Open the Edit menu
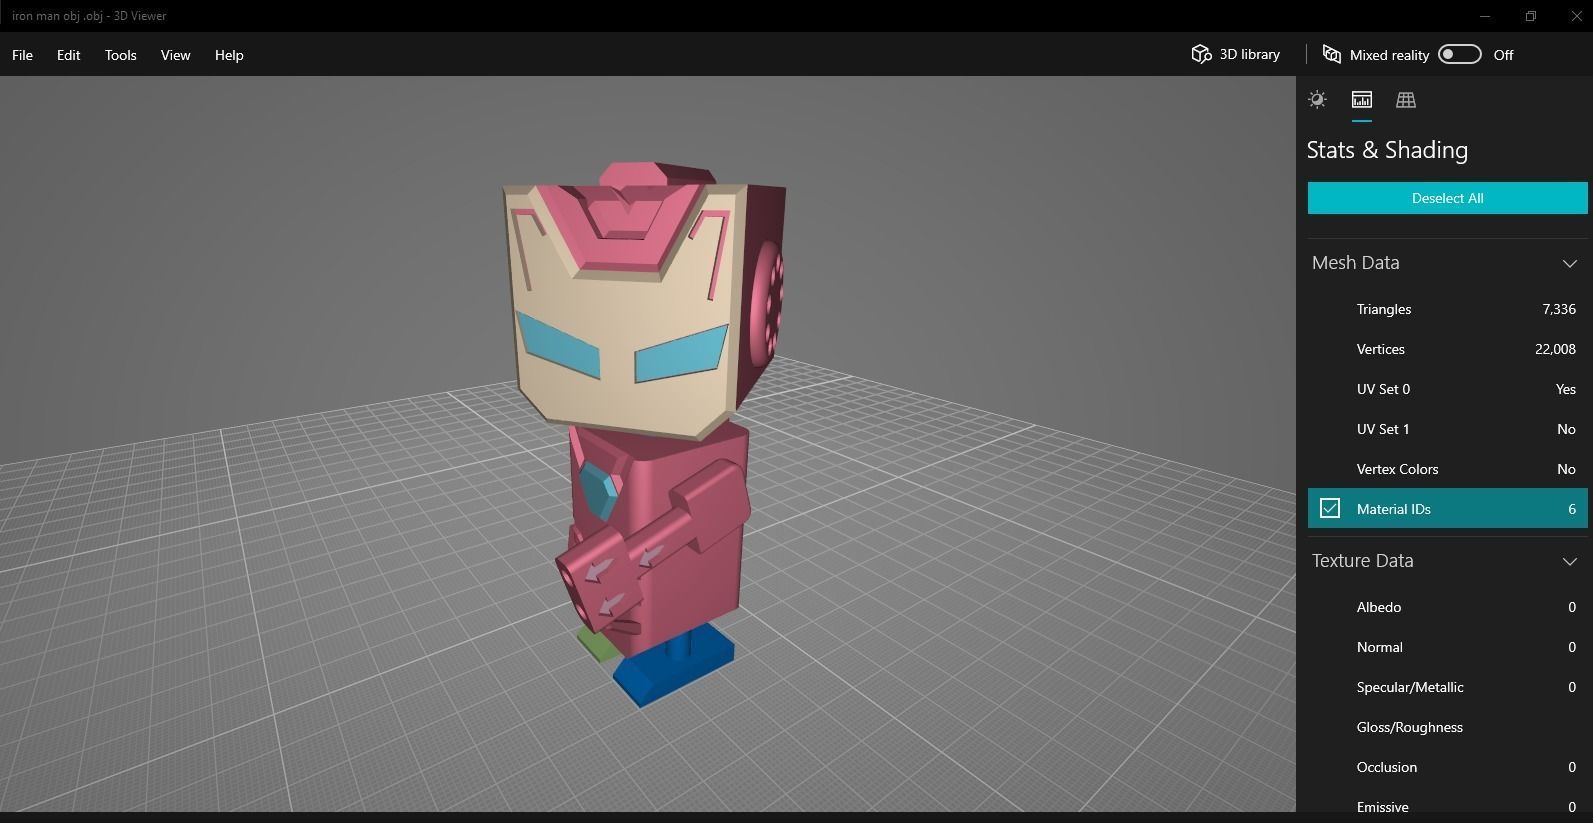This screenshot has width=1593, height=823. 68,55
